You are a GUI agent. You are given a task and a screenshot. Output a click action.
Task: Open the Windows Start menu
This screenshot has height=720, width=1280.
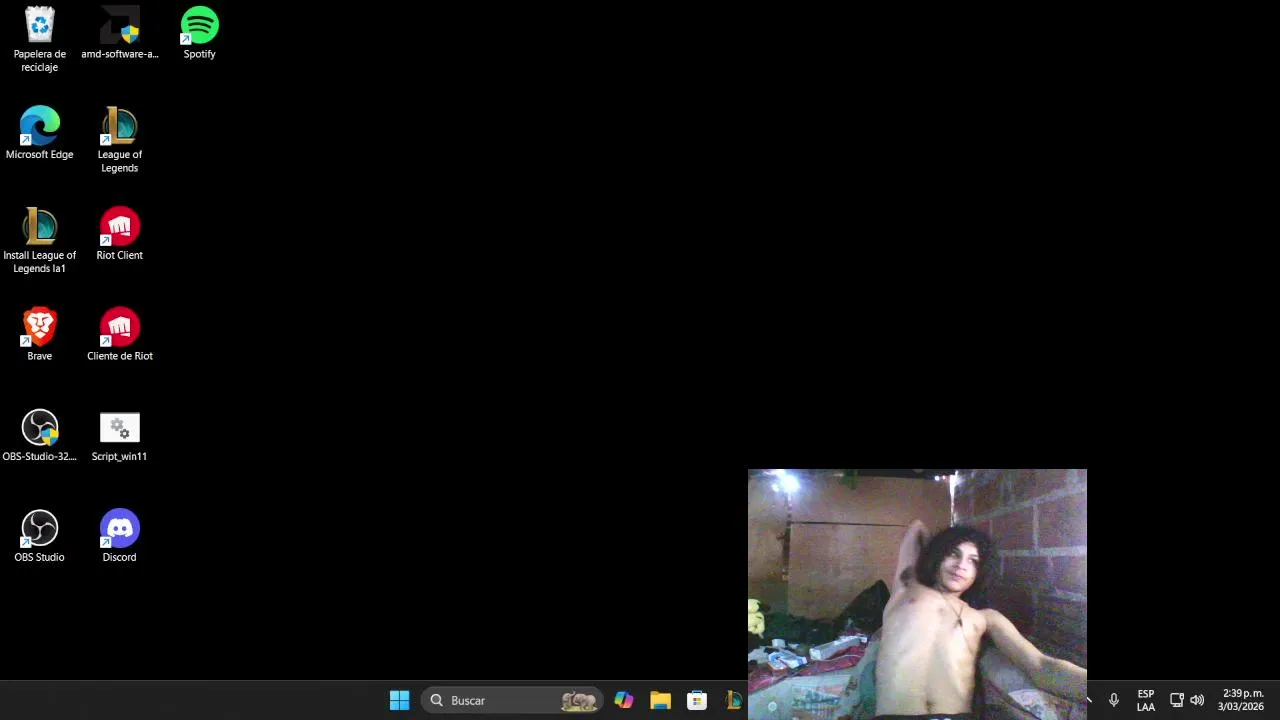pos(399,700)
